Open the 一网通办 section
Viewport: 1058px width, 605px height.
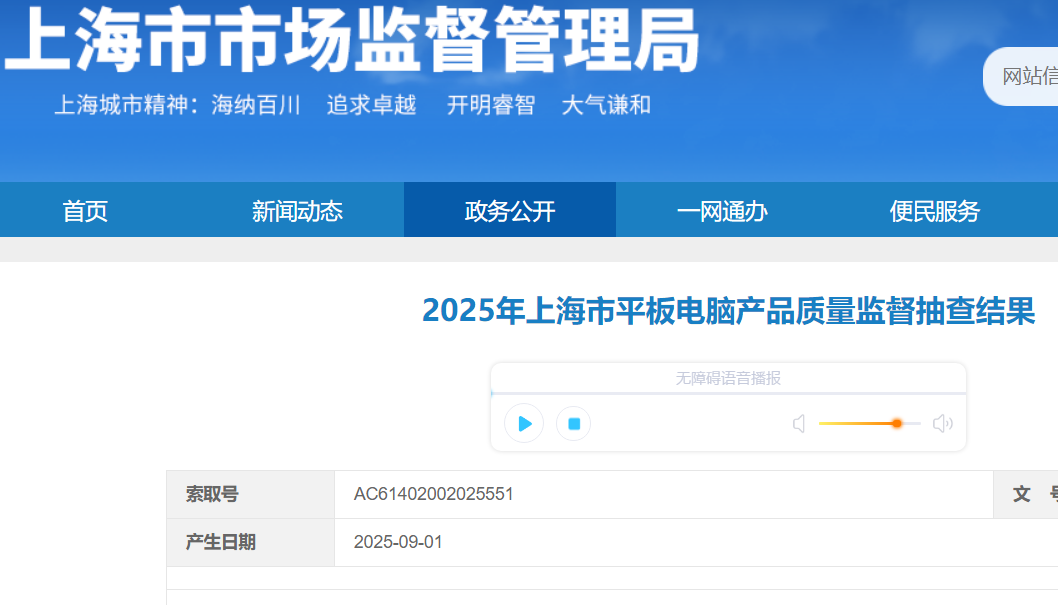coord(722,211)
